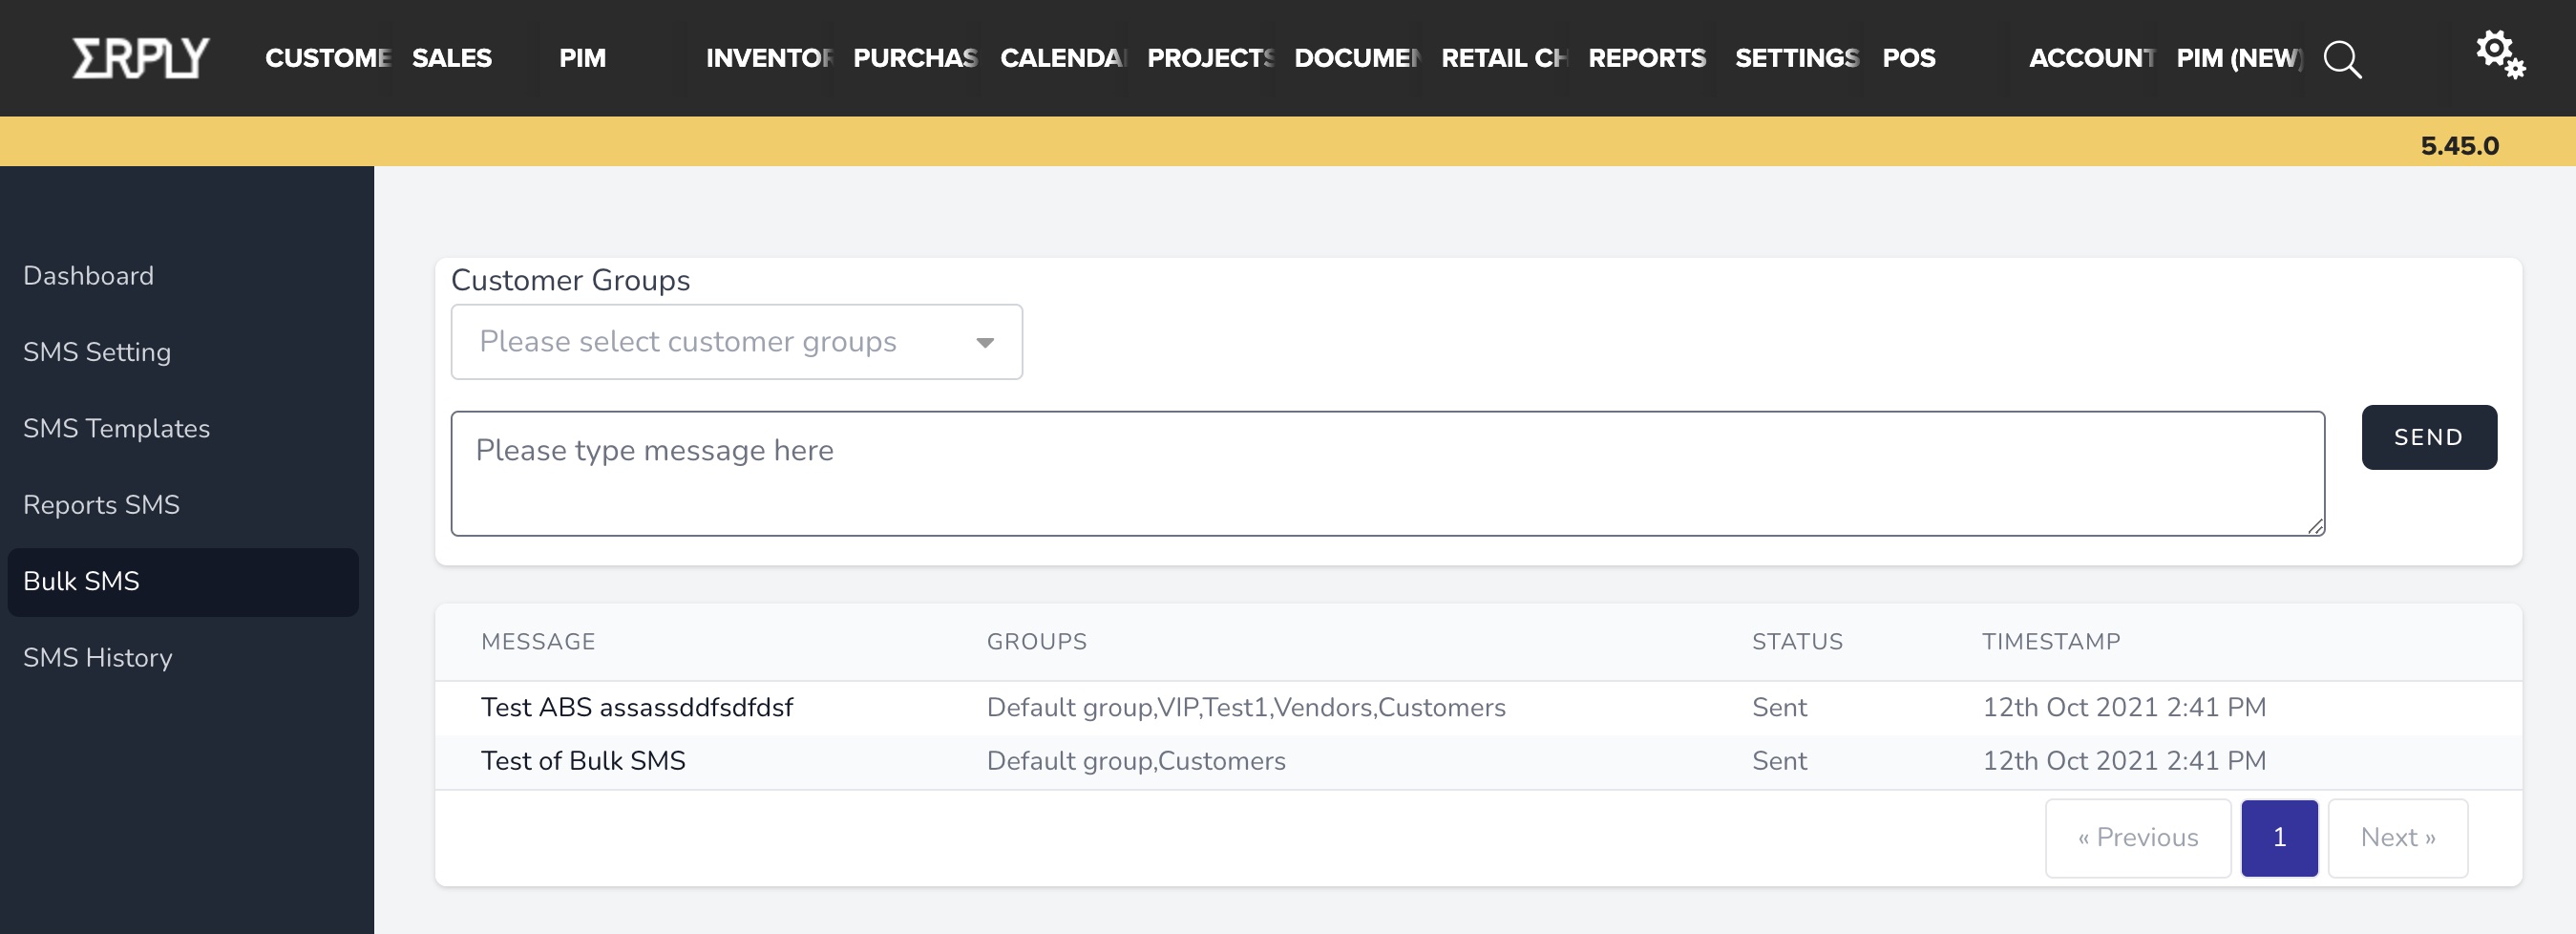Image resolution: width=2576 pixels, height=934 pixels.
Task: Open the REPORTS top menu
Action: tap(1646, 58)
